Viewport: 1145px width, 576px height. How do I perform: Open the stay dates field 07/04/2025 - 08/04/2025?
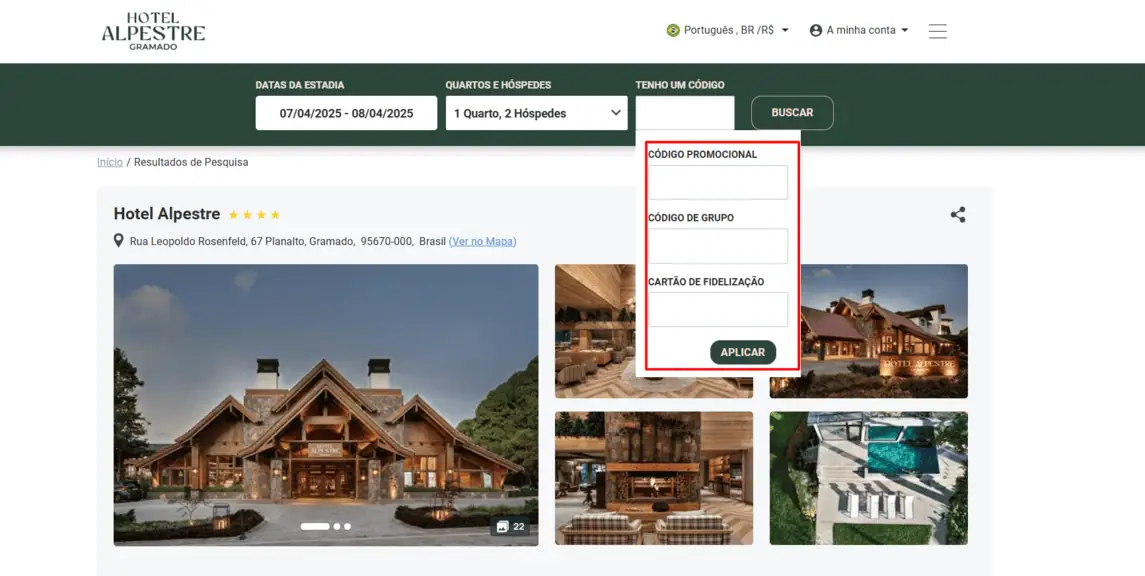coord(346,113)
